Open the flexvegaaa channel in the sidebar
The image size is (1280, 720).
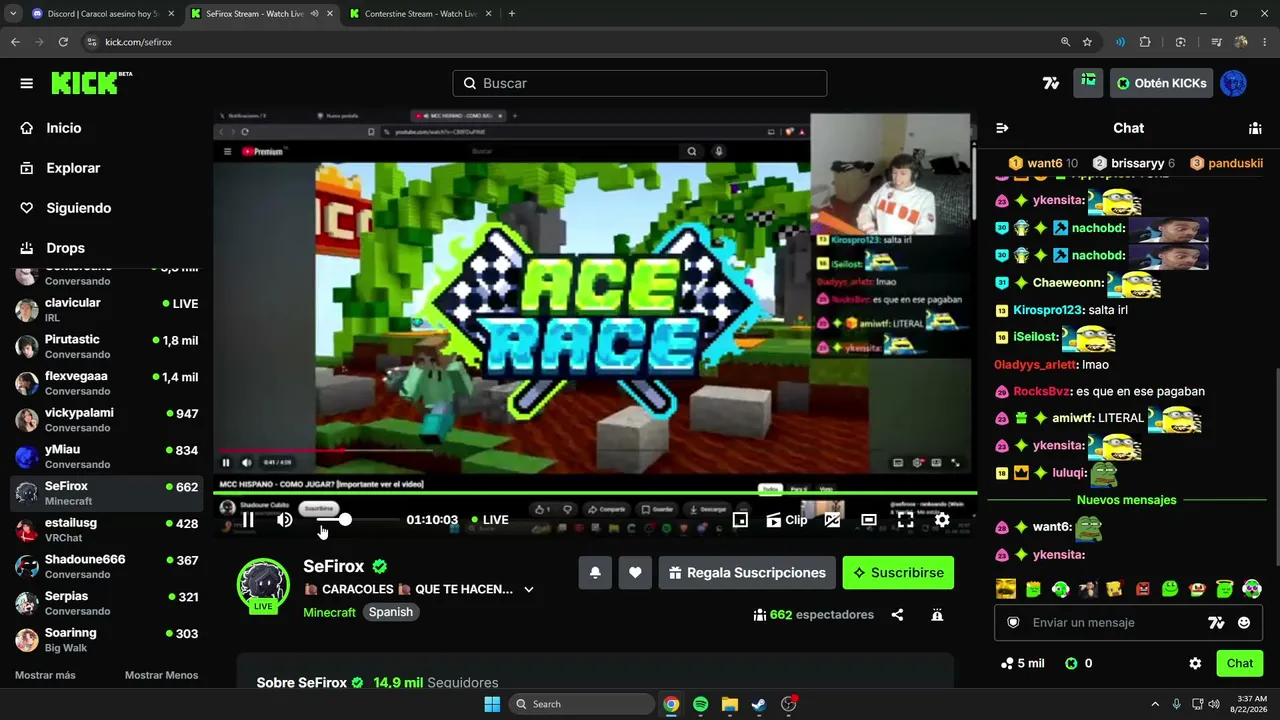(105, 383)
